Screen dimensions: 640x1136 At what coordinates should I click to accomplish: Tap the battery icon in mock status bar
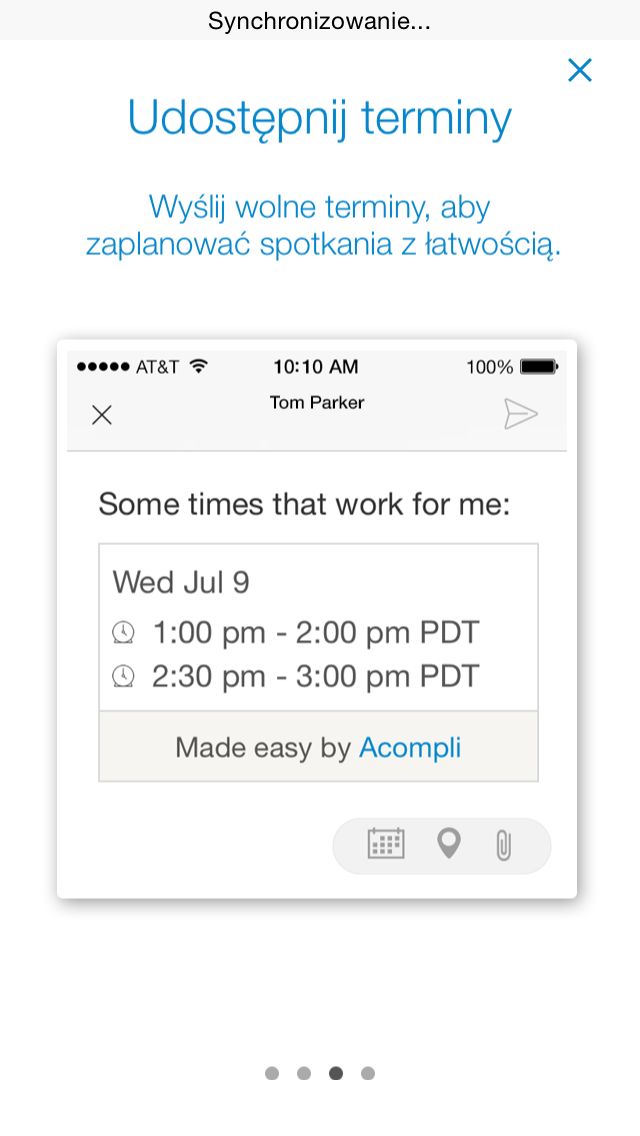[x=539, y=367]
